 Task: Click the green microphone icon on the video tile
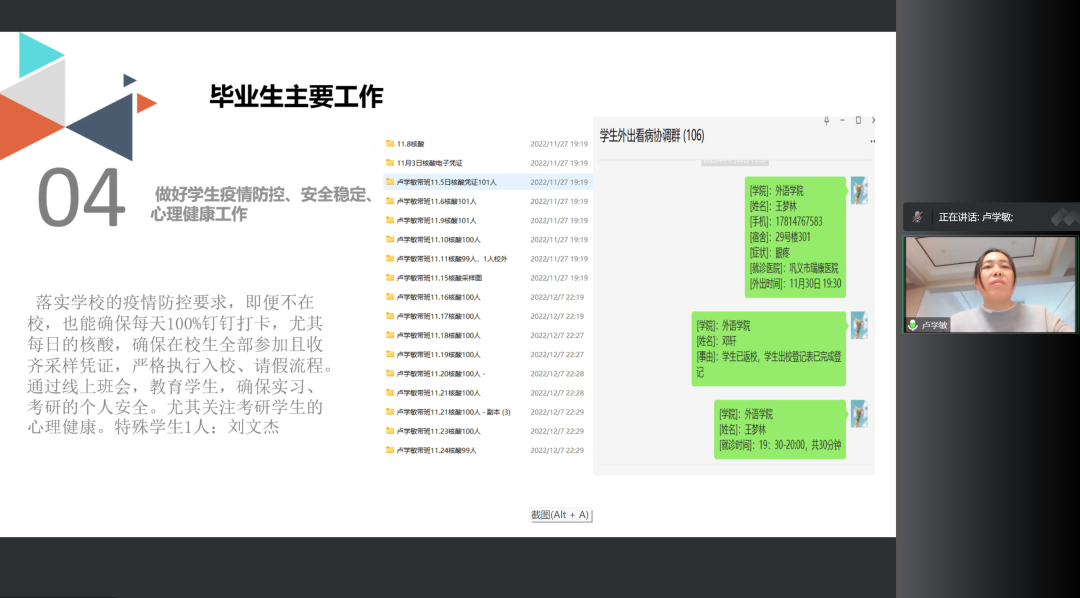(x=913, y=325)
